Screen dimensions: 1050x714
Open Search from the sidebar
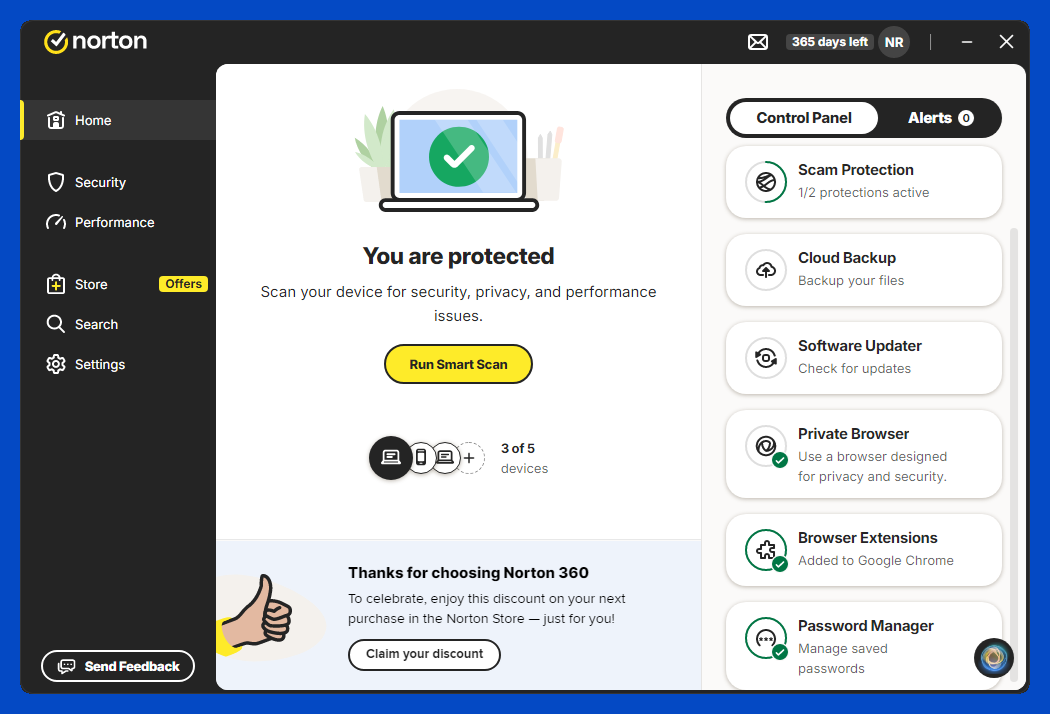[x=119, y=324]
